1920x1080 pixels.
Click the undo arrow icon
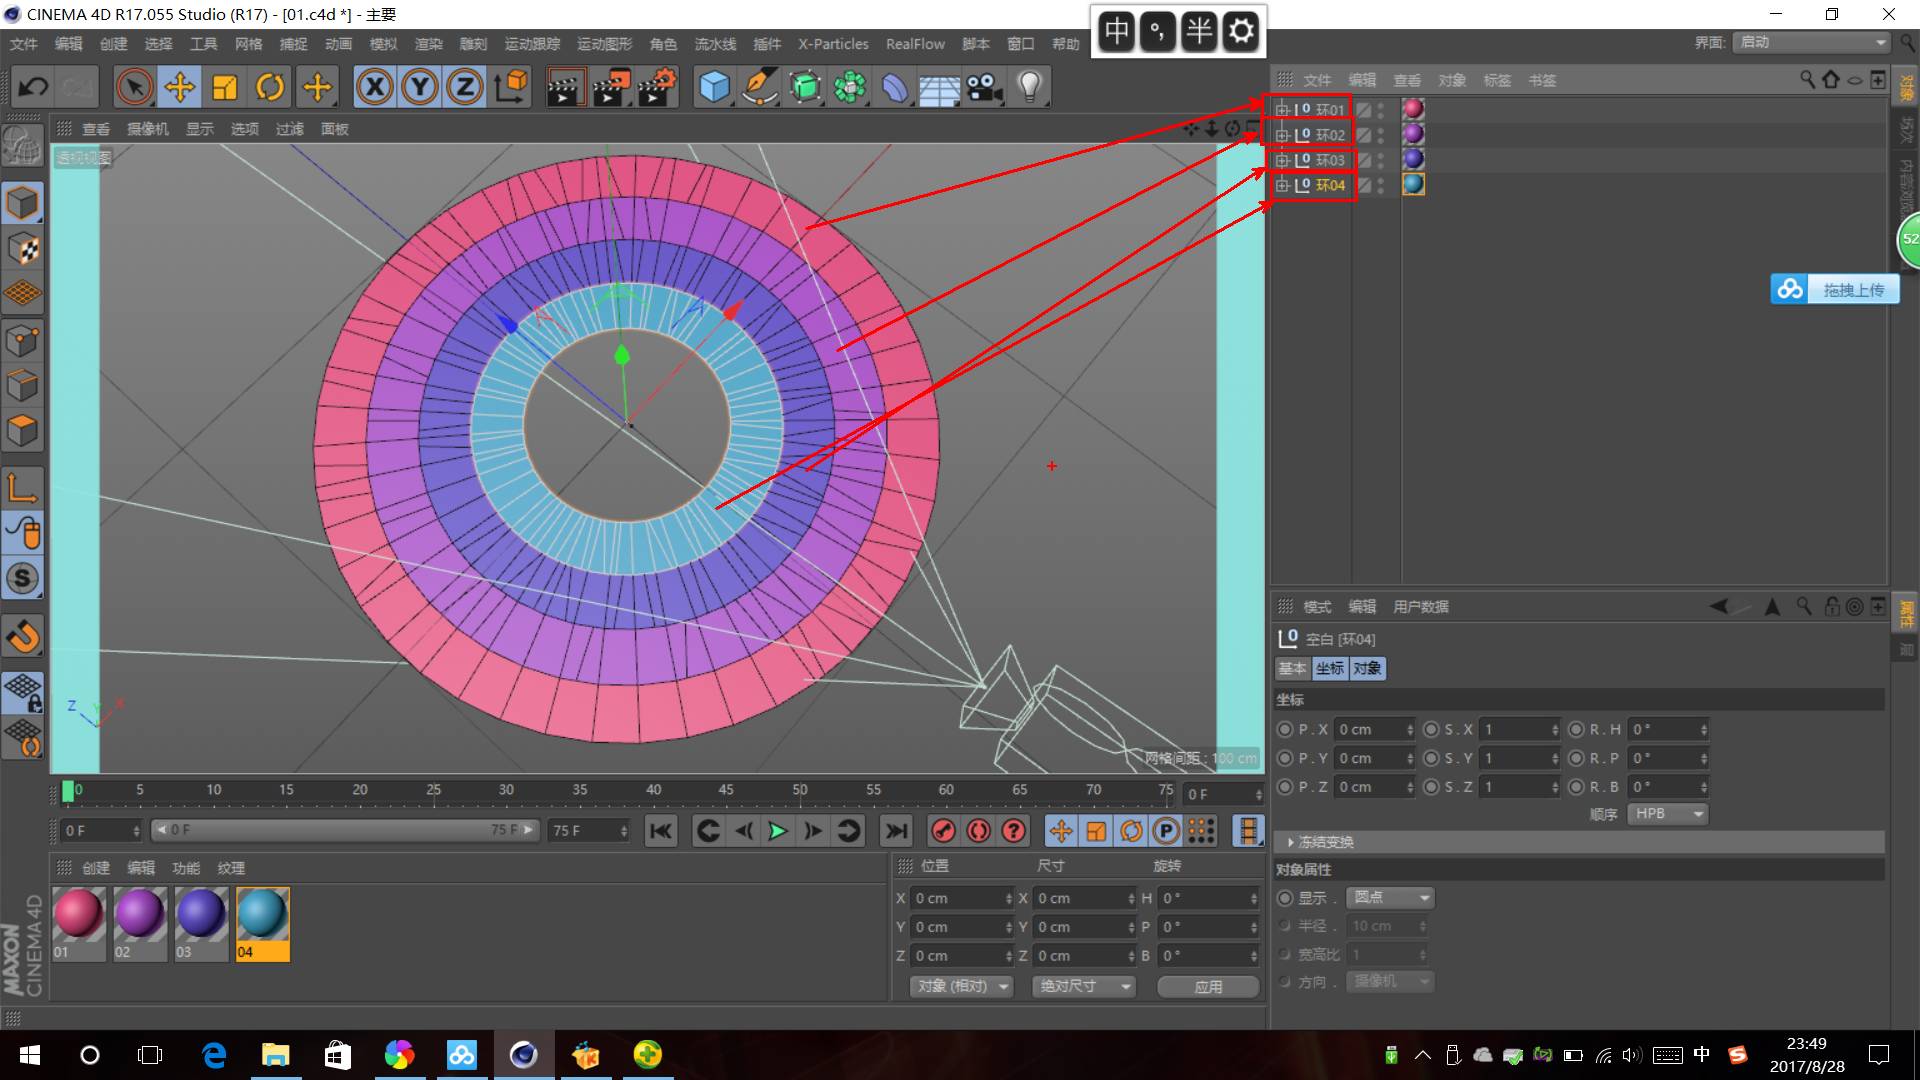click(33, 88)
